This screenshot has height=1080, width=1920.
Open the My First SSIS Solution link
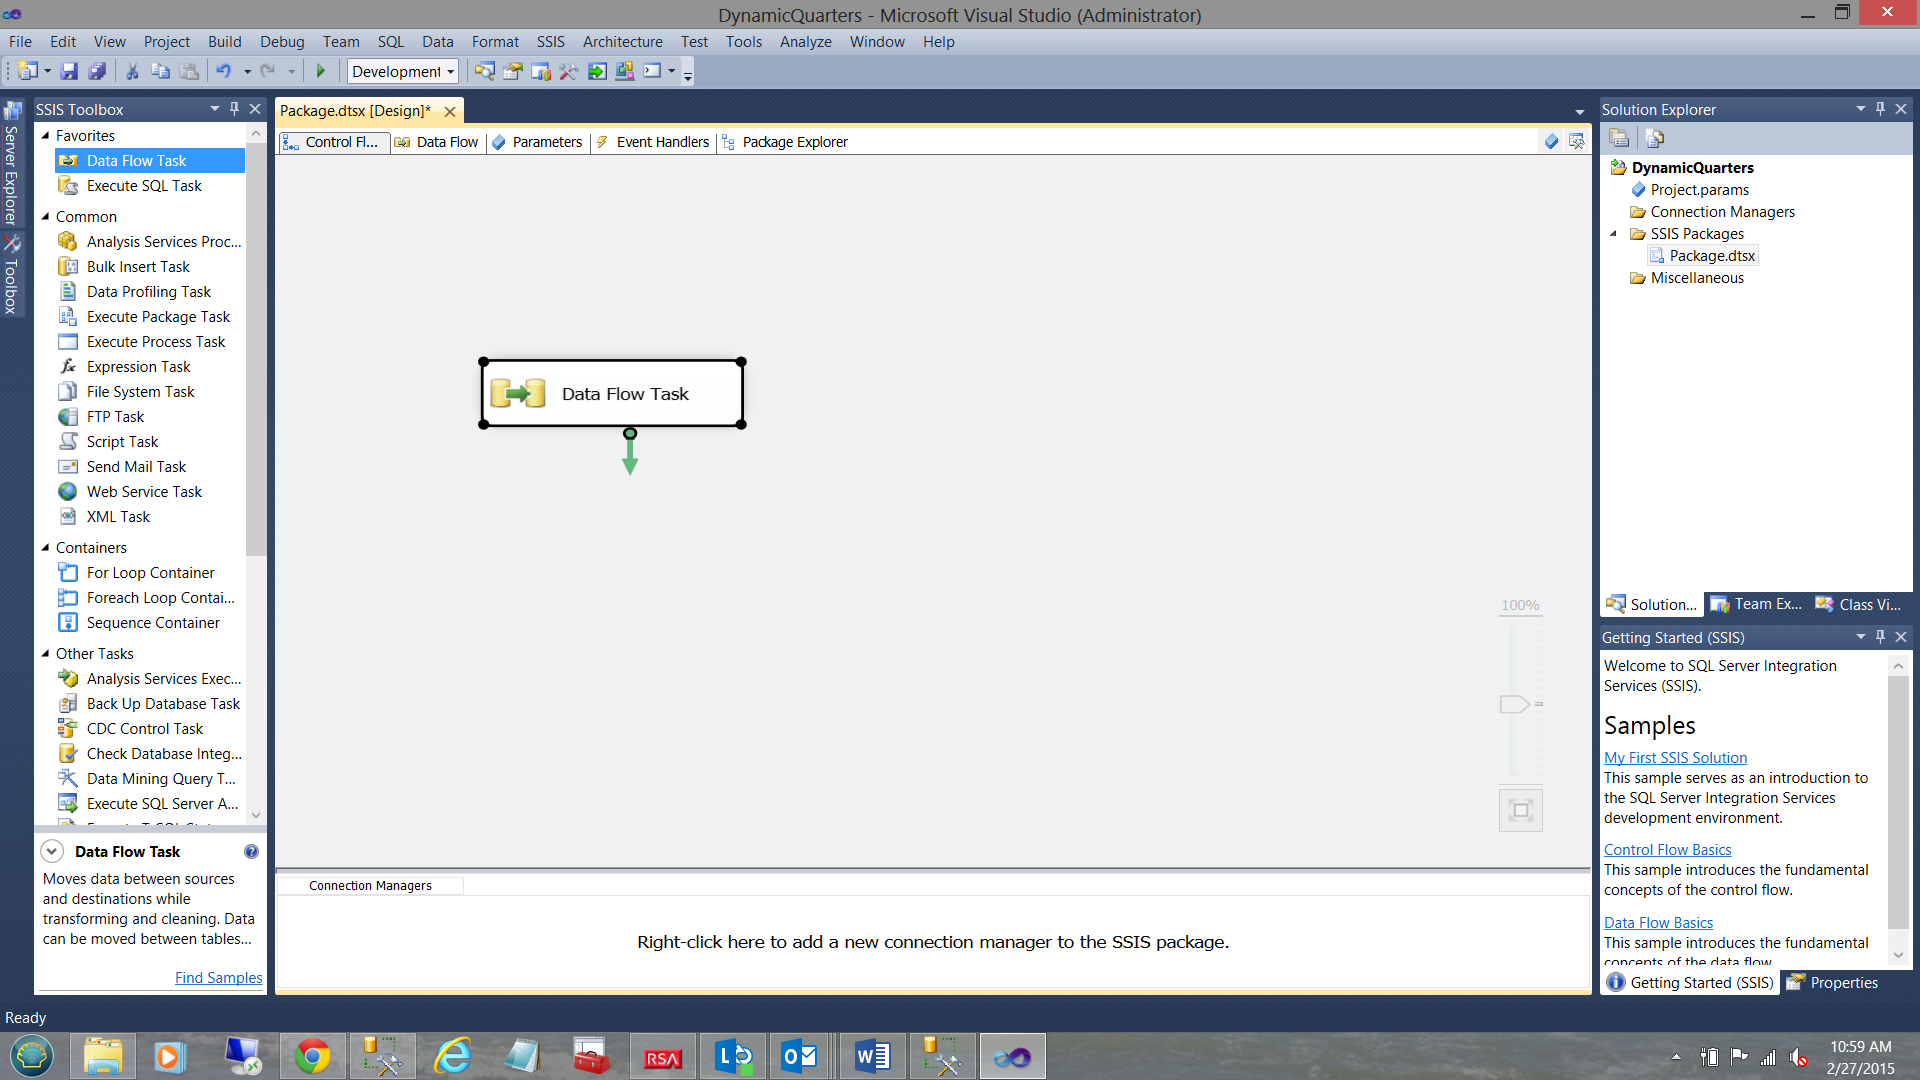(1675, 758)
